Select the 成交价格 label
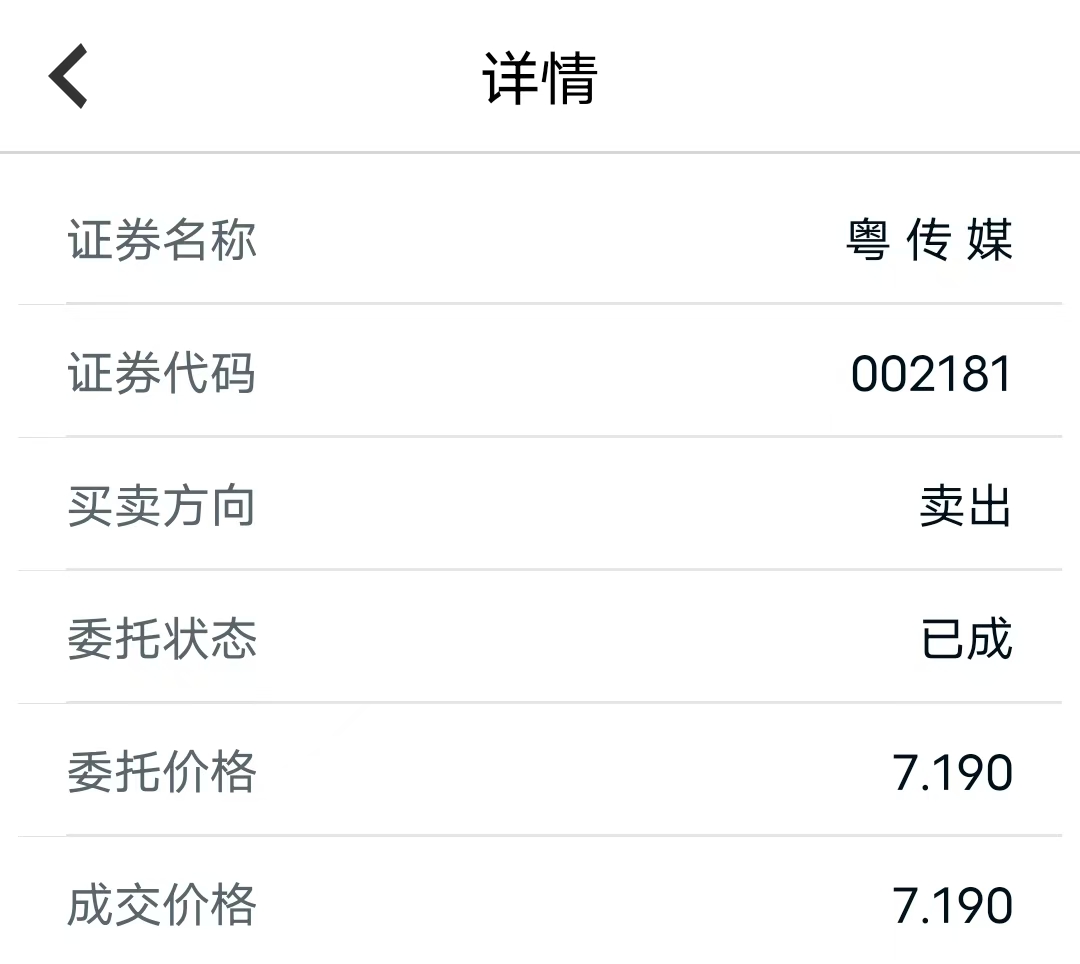 162,904
